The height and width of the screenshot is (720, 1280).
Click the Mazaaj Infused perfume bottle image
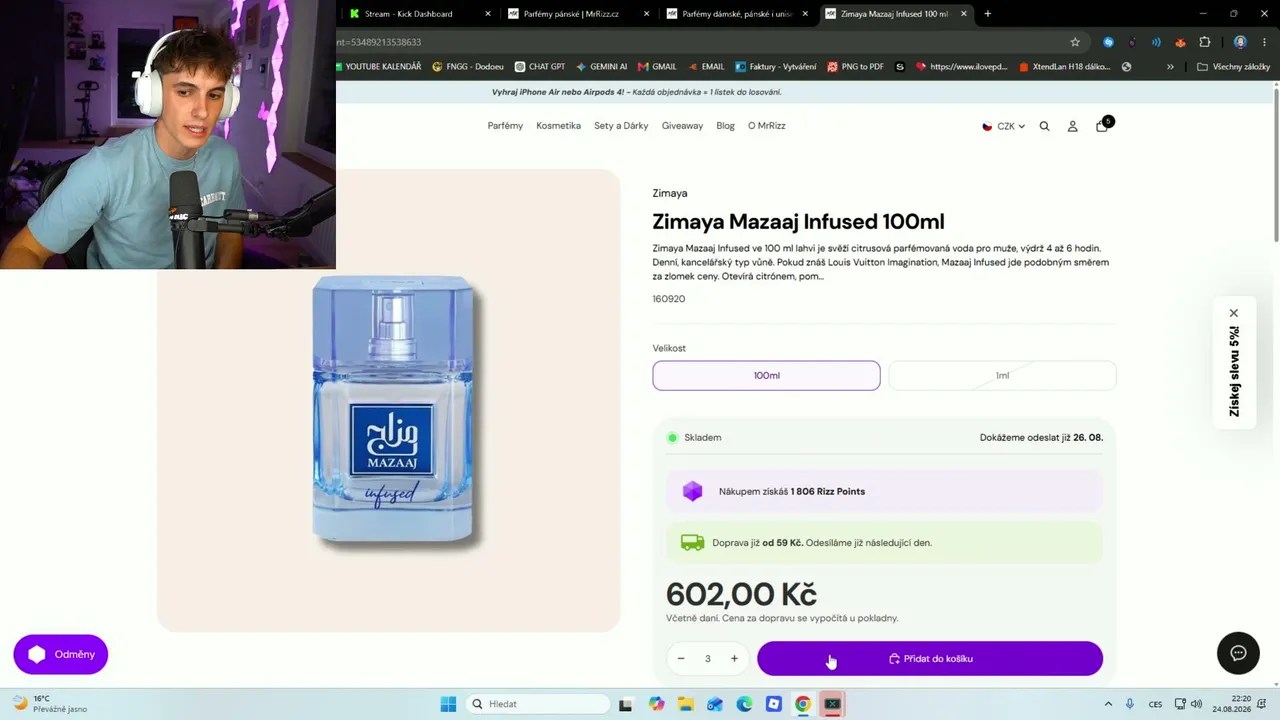click(393, 411)
